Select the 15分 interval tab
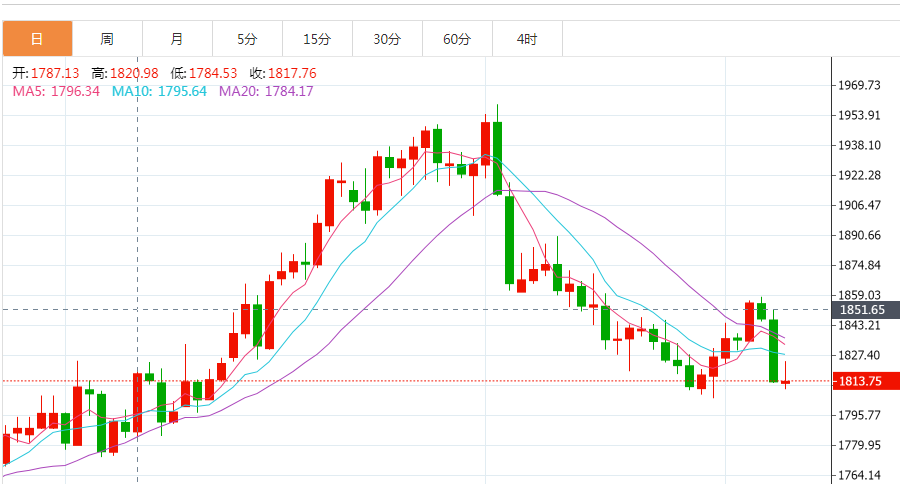900x484 pixels. (317, 39)
